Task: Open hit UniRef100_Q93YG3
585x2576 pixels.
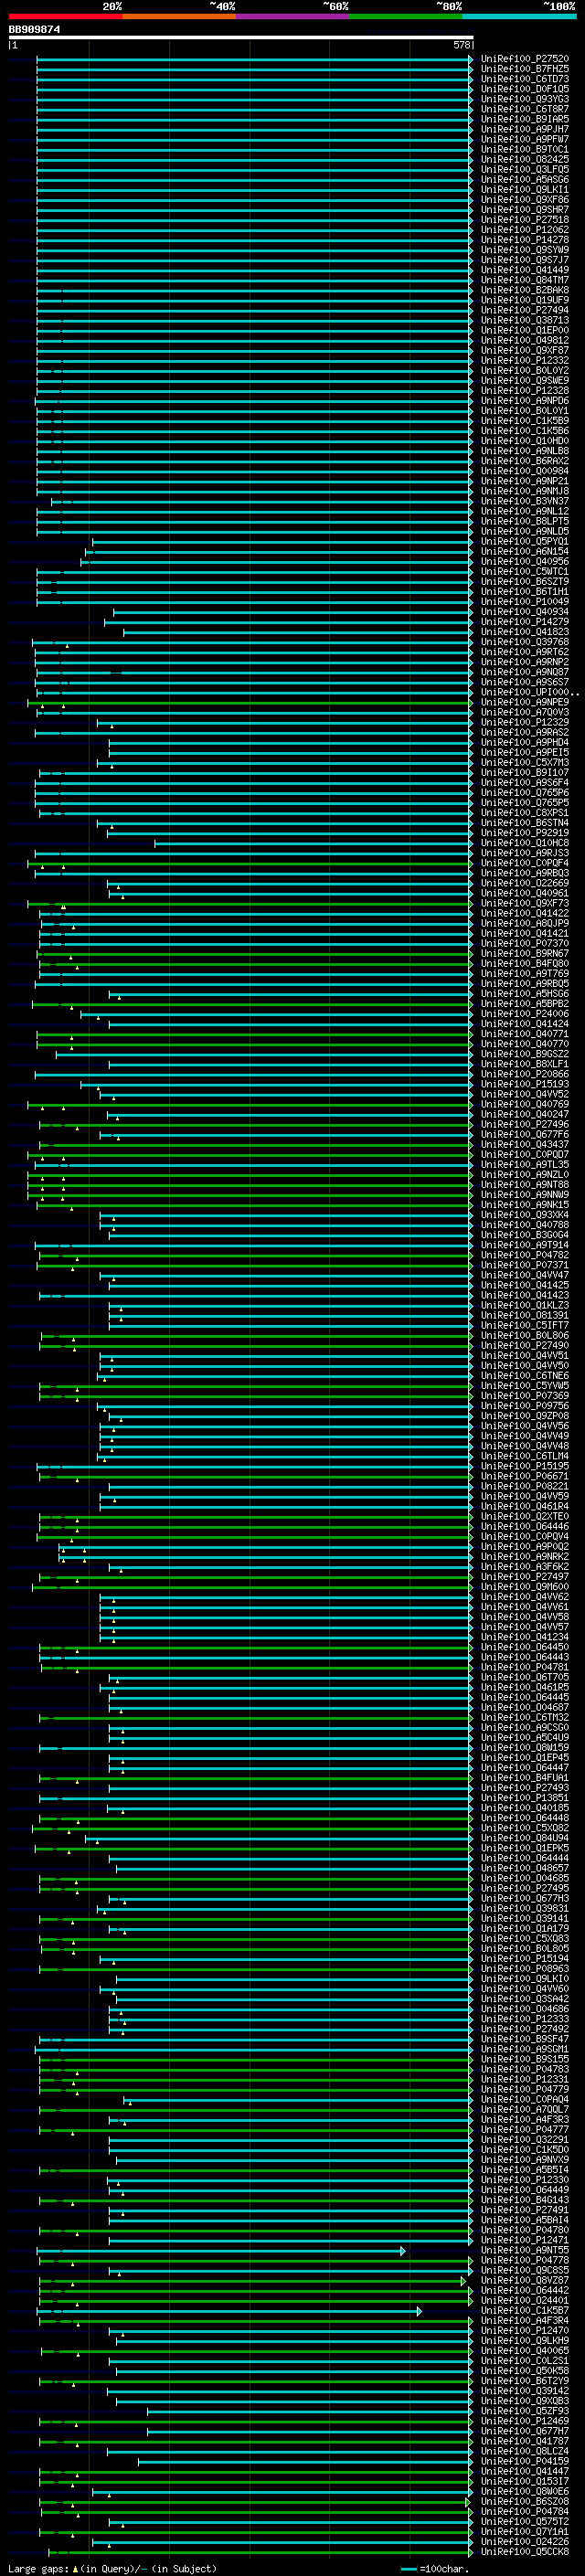Action: [524, 99]
